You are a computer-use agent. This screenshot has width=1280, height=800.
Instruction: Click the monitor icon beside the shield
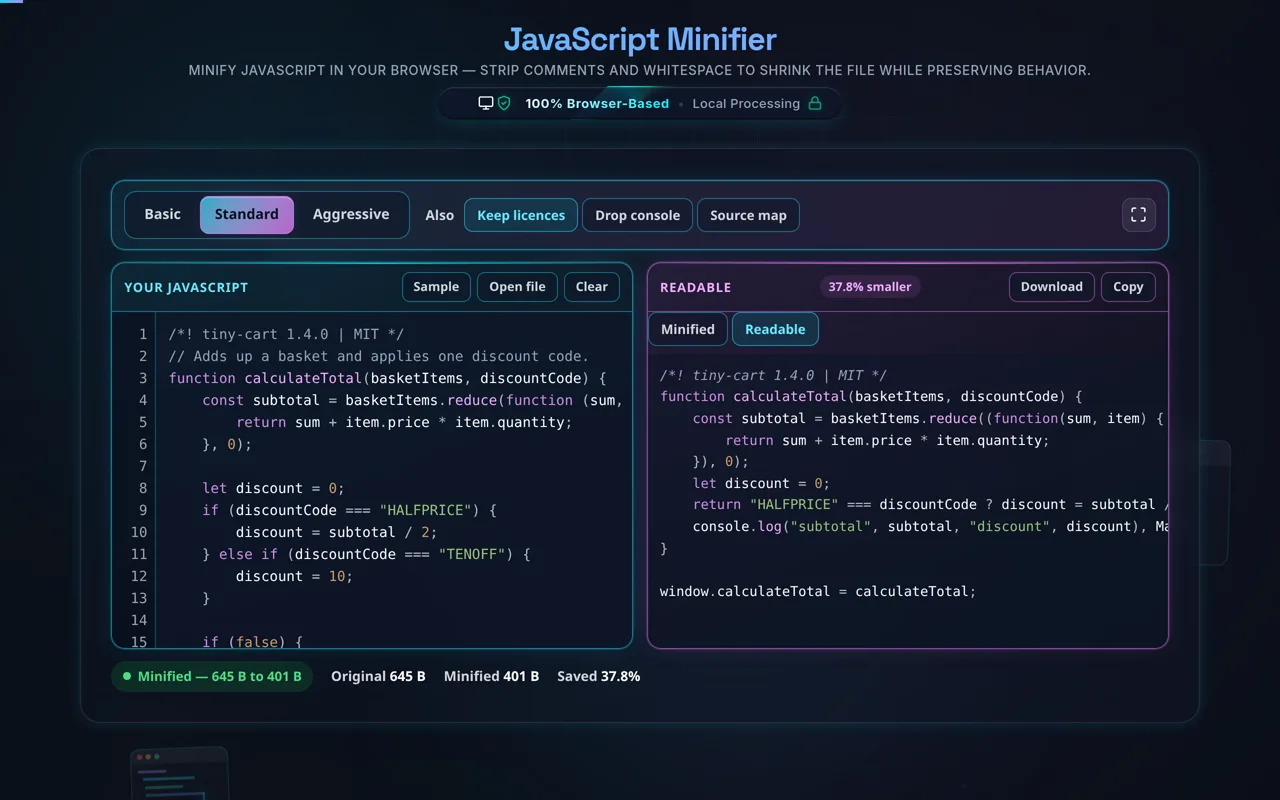coord(486,103)
